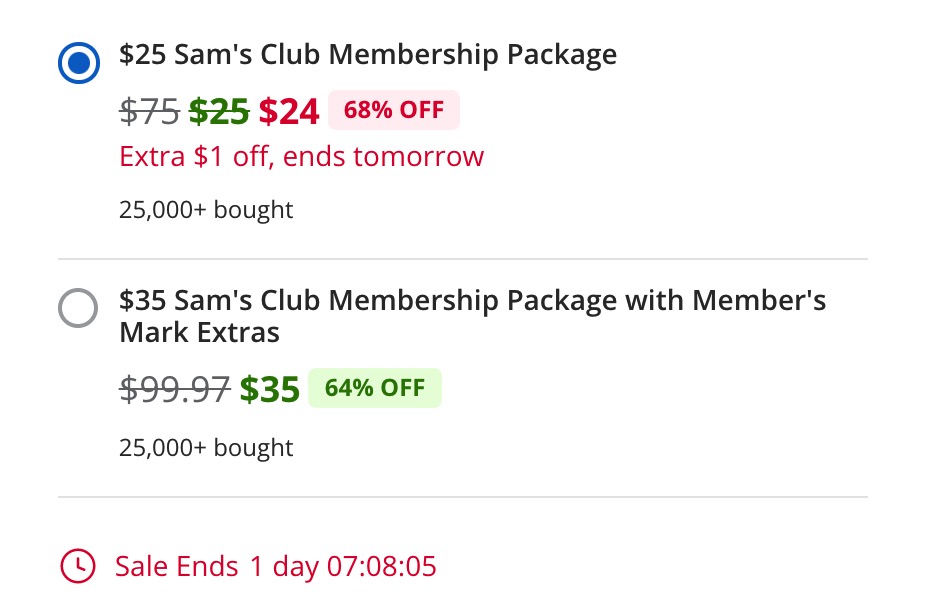Click the pink 68% OFF discount badge

(x=393, y=110)
